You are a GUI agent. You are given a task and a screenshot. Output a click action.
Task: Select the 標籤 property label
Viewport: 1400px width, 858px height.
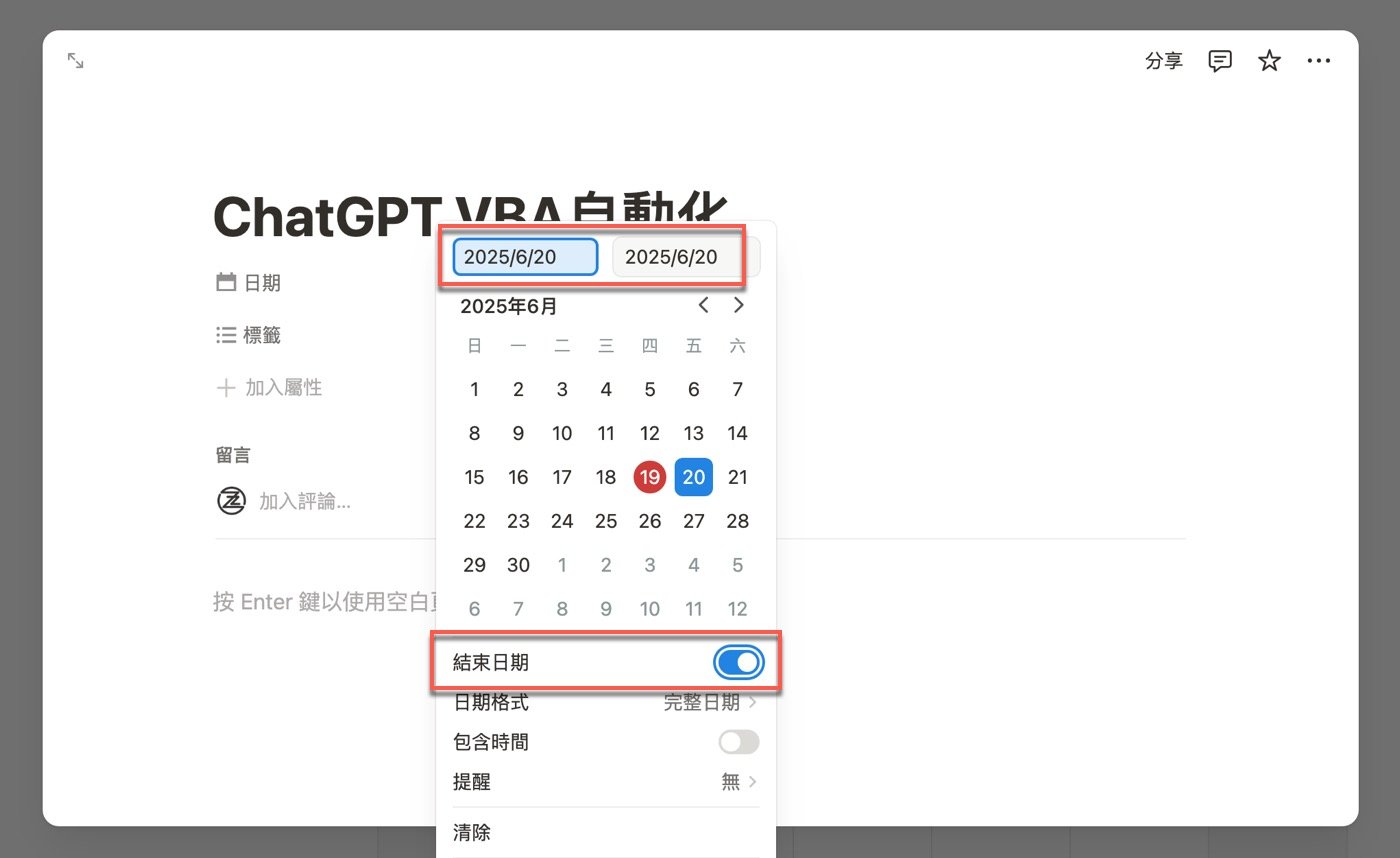click(262, 336)
